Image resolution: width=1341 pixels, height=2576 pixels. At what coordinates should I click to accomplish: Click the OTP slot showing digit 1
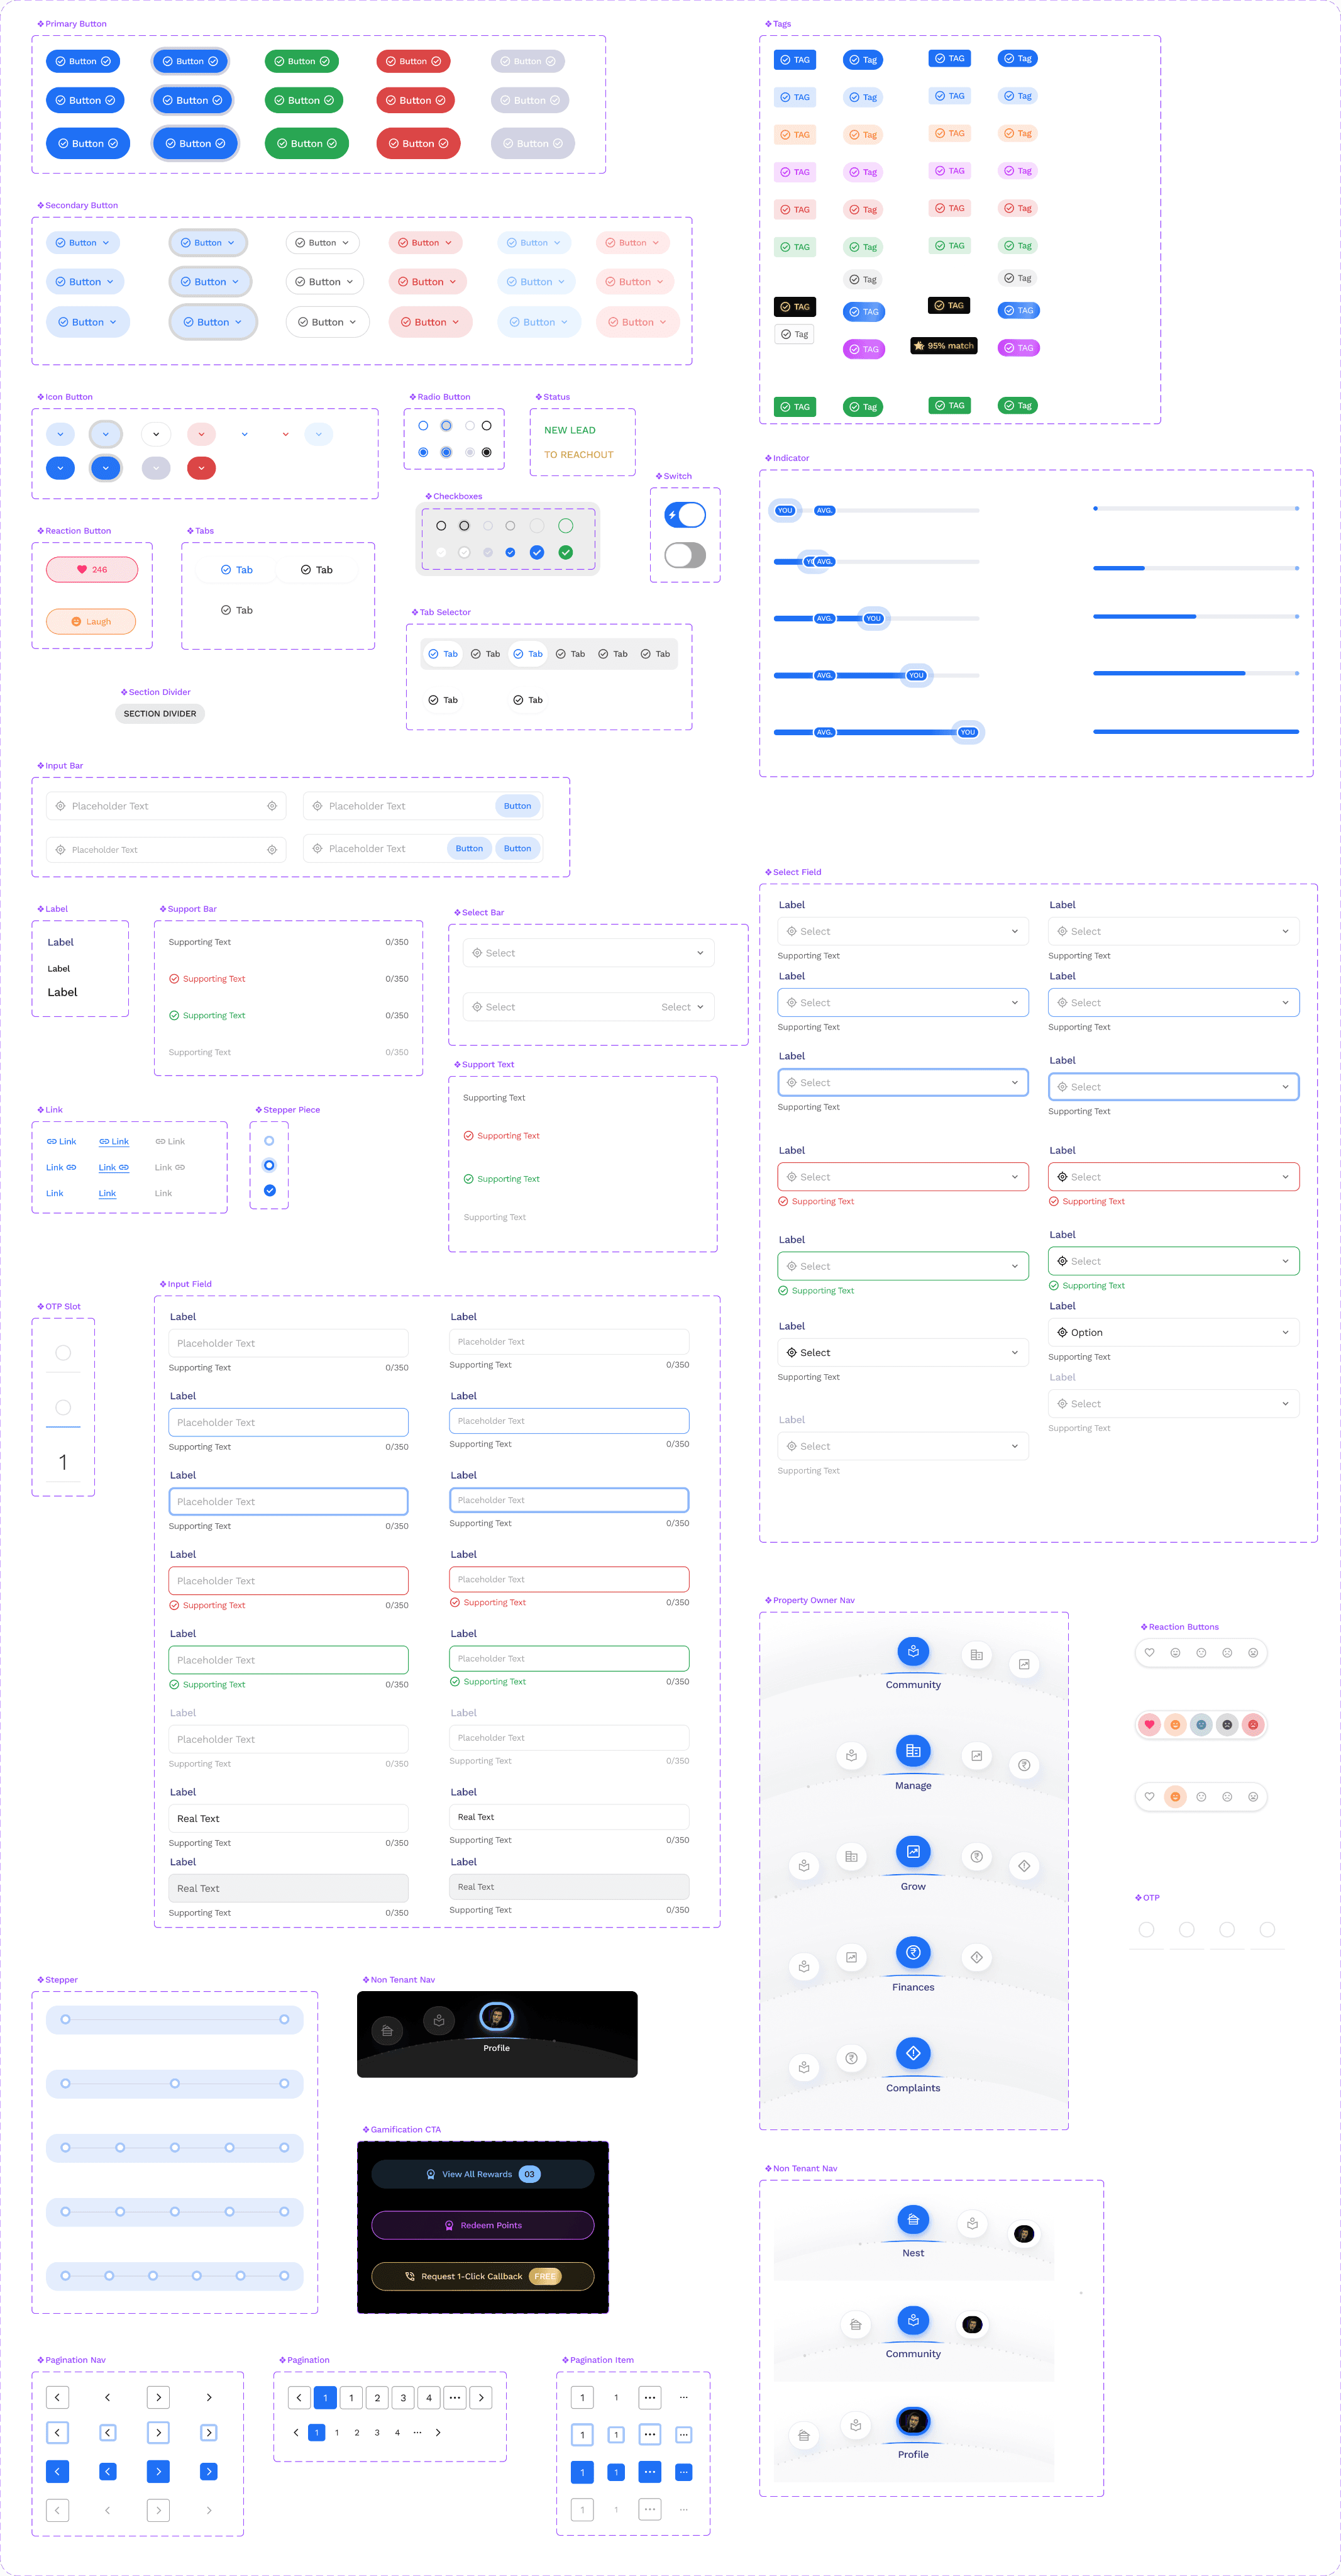pyautogui.click(x=63, y=1463)
